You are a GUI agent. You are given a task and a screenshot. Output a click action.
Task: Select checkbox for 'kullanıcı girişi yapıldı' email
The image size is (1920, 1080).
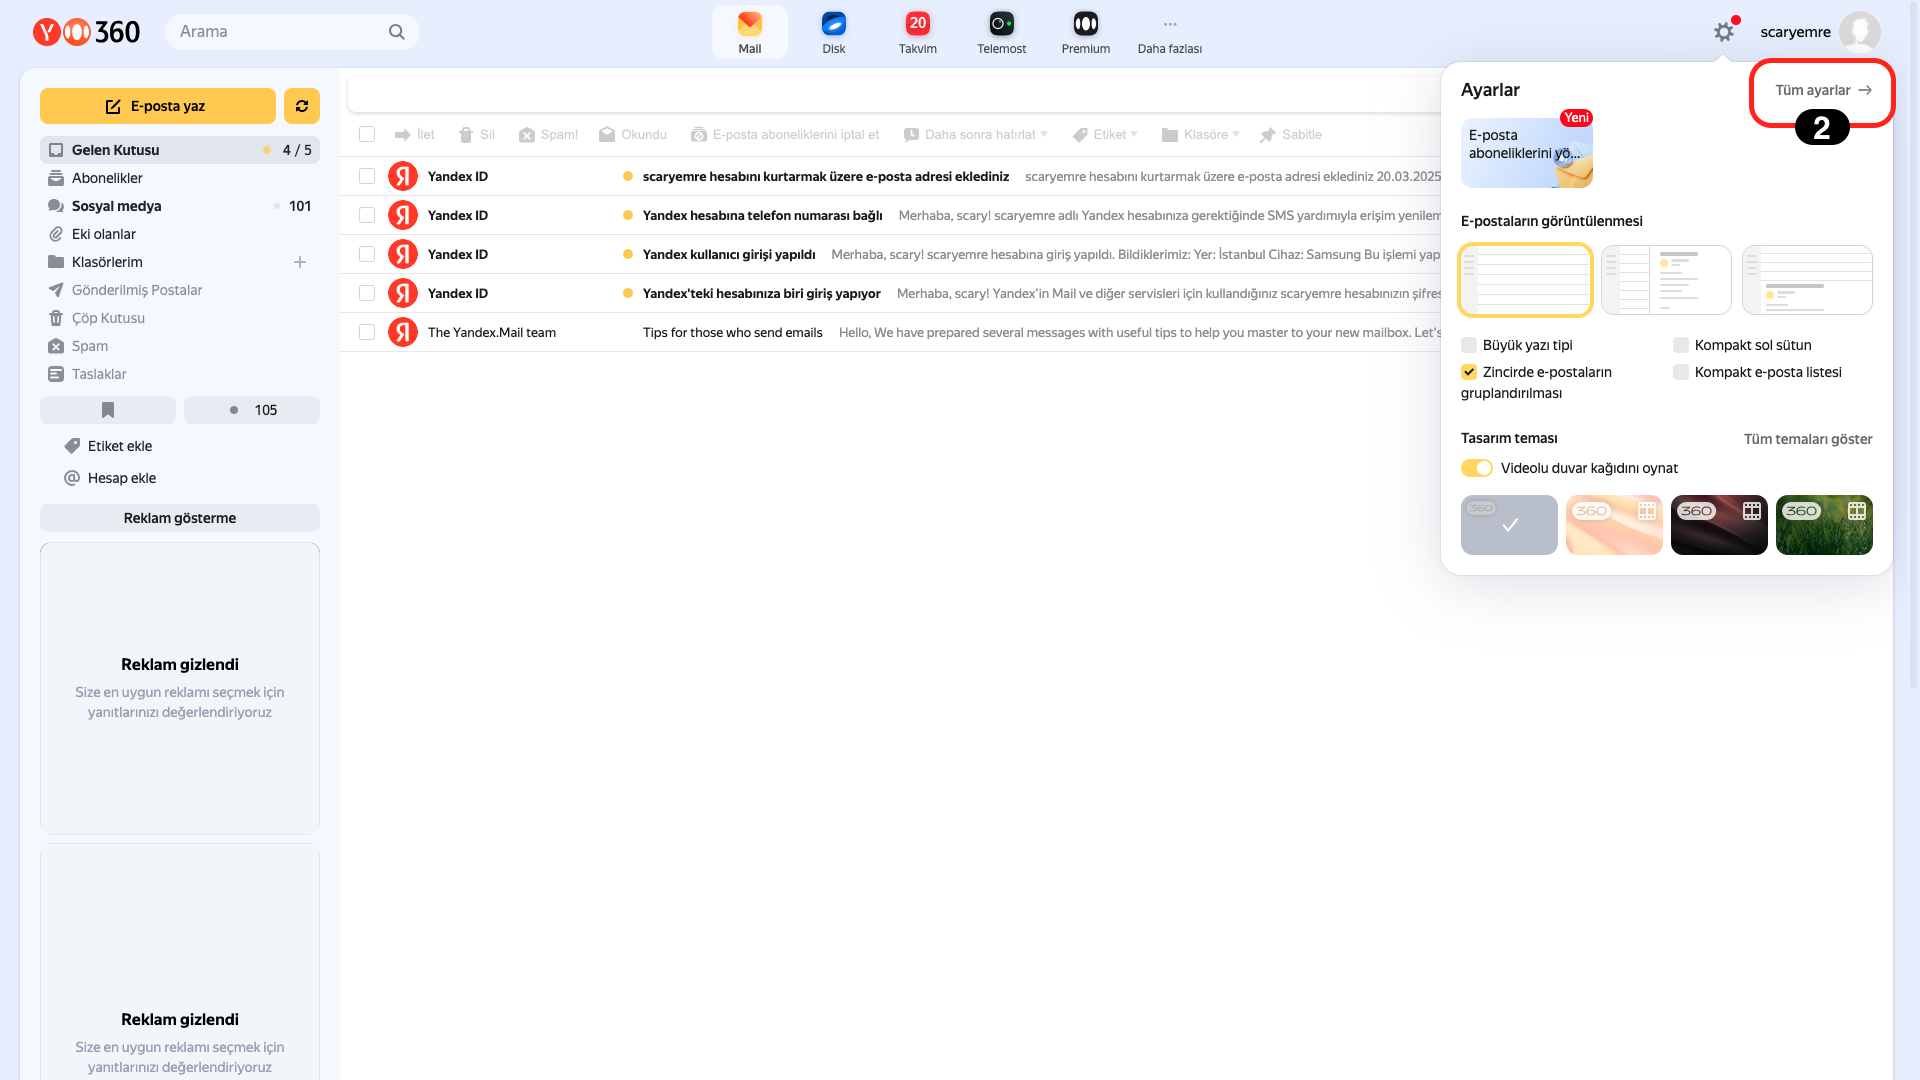pos(367,254)
